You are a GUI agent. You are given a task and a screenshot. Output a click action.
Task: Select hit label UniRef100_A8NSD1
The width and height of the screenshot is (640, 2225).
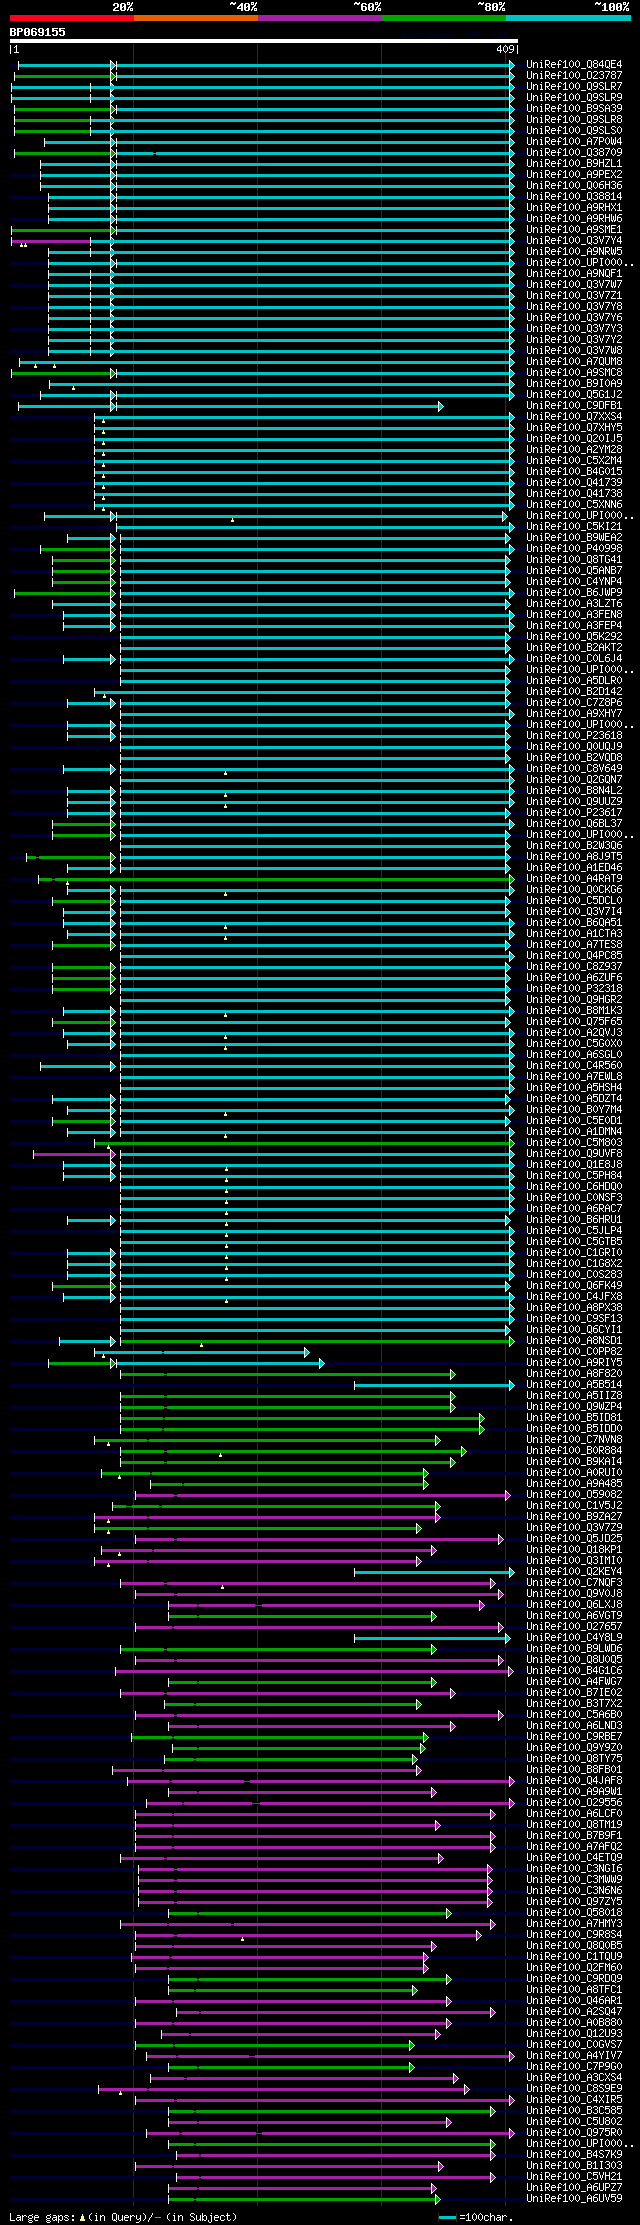tap(574, 1341)
